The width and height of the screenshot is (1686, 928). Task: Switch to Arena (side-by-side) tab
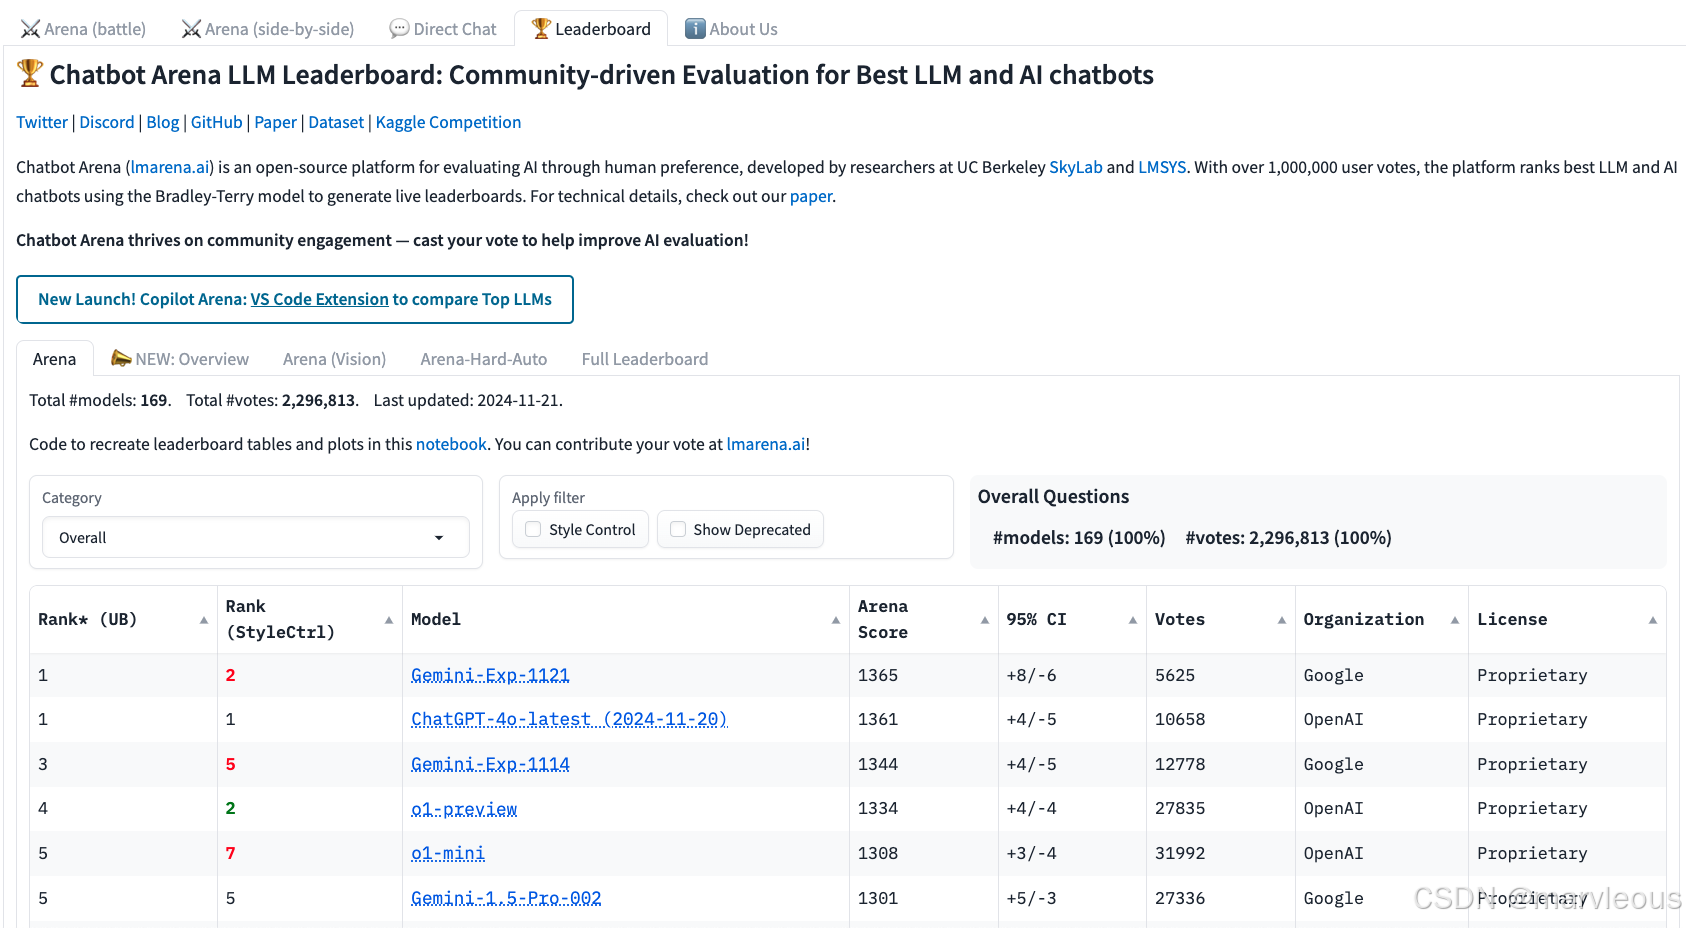pyautogui.click(x=268, y=29)
